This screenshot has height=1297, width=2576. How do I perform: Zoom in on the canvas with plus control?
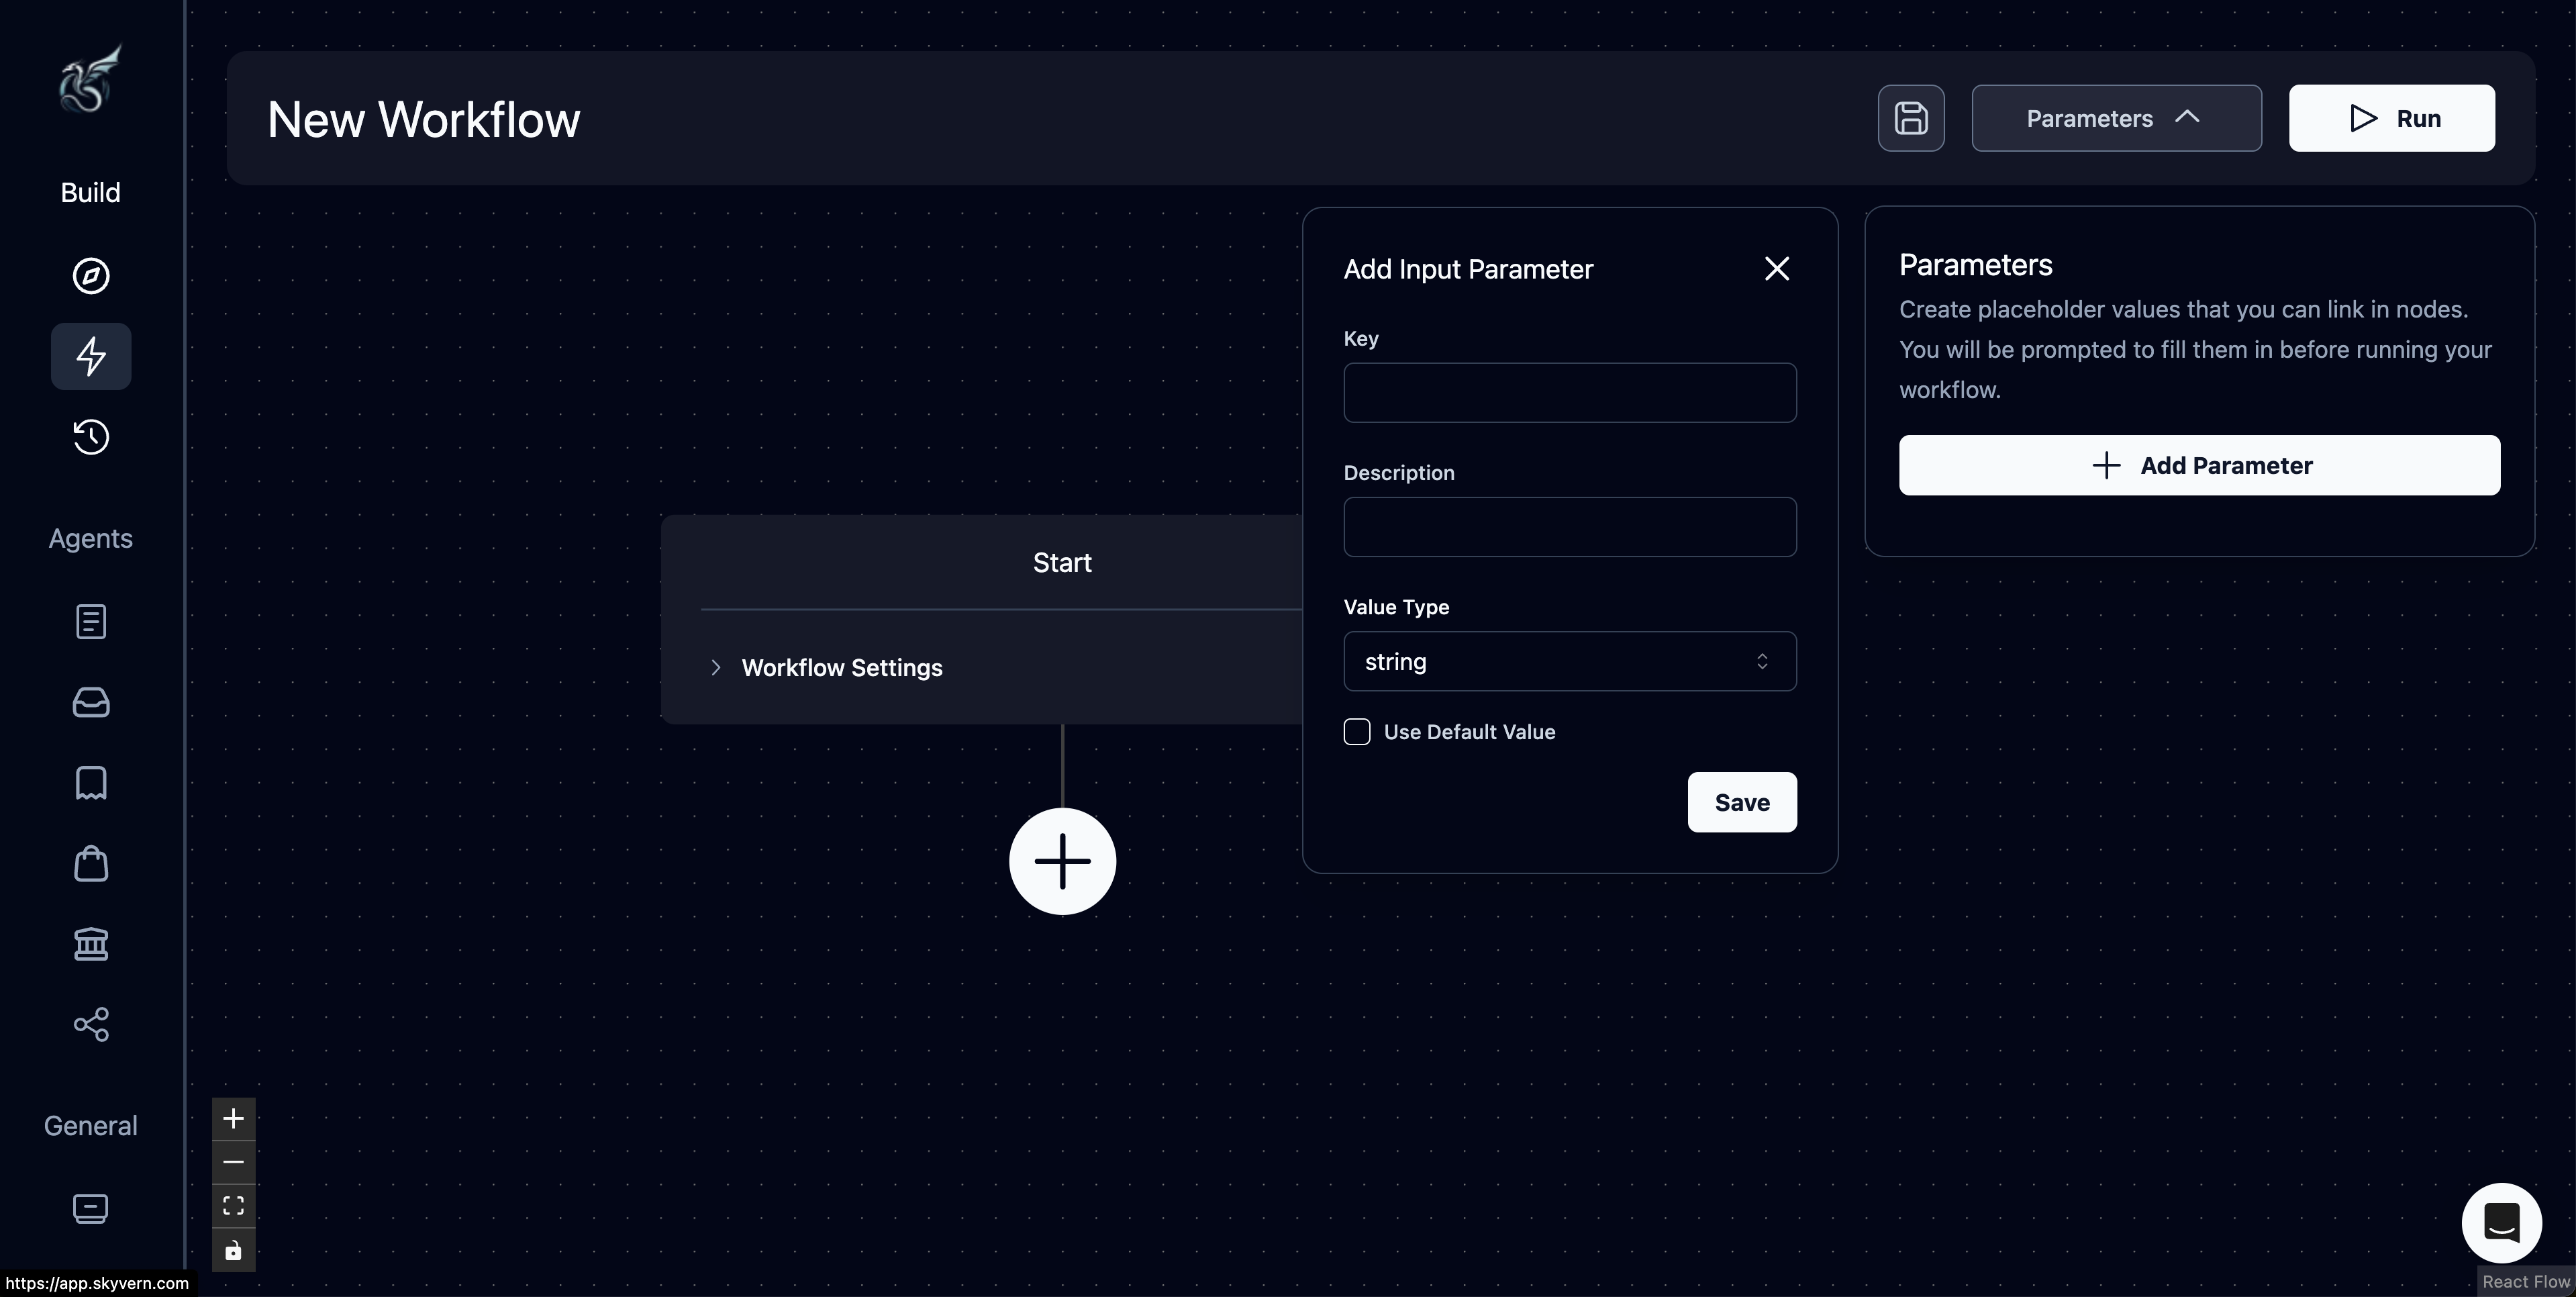(233, 1118)
